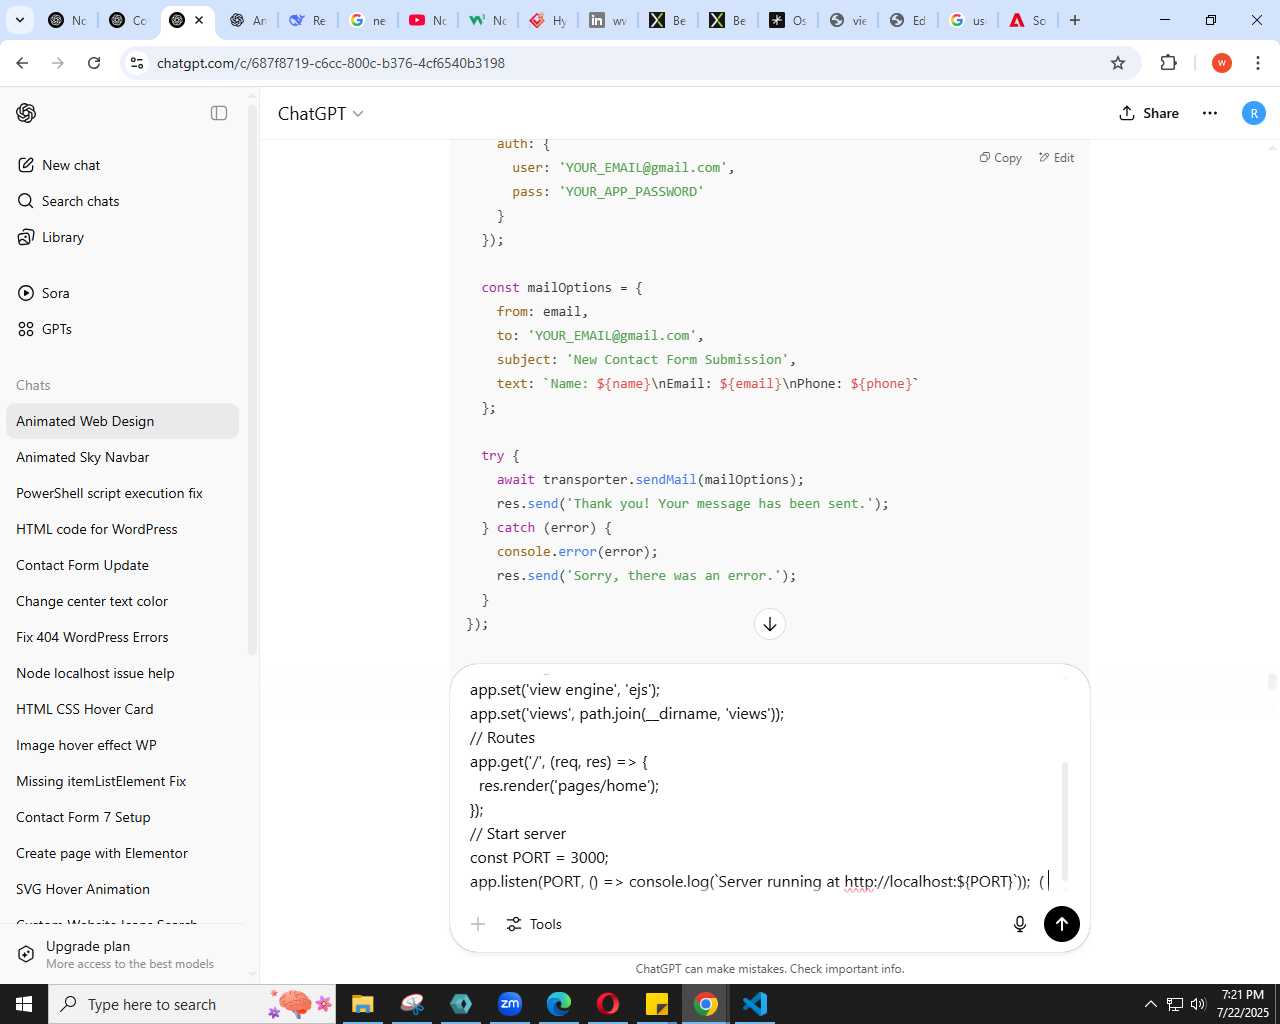Open the Tools menu in composer
The image size is (1280, 1024).
pos(534,924)
